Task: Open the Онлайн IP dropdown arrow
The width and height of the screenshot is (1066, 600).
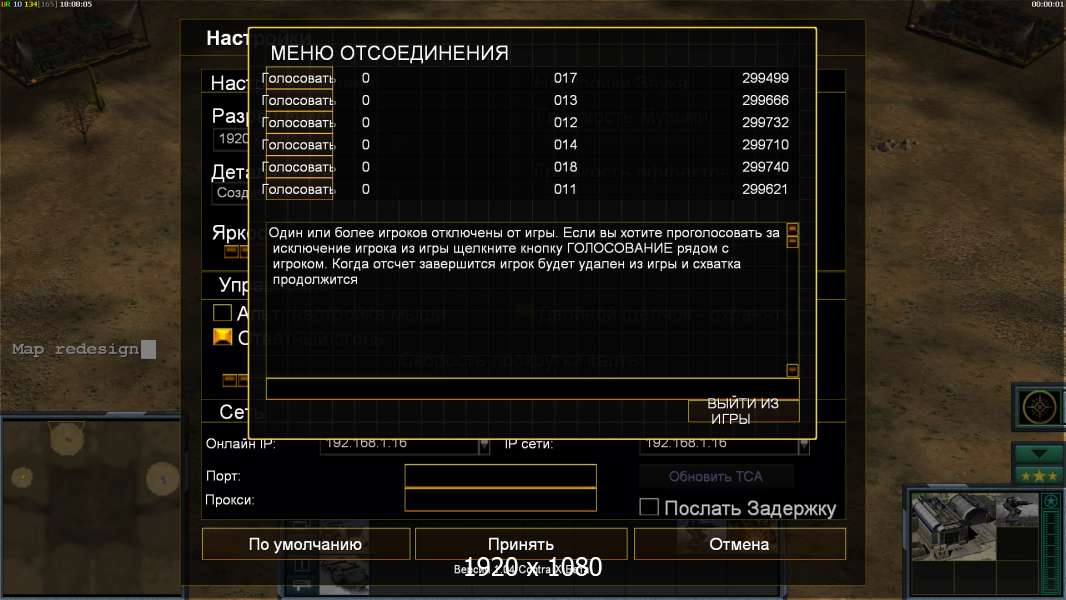Action: (483, 446)
